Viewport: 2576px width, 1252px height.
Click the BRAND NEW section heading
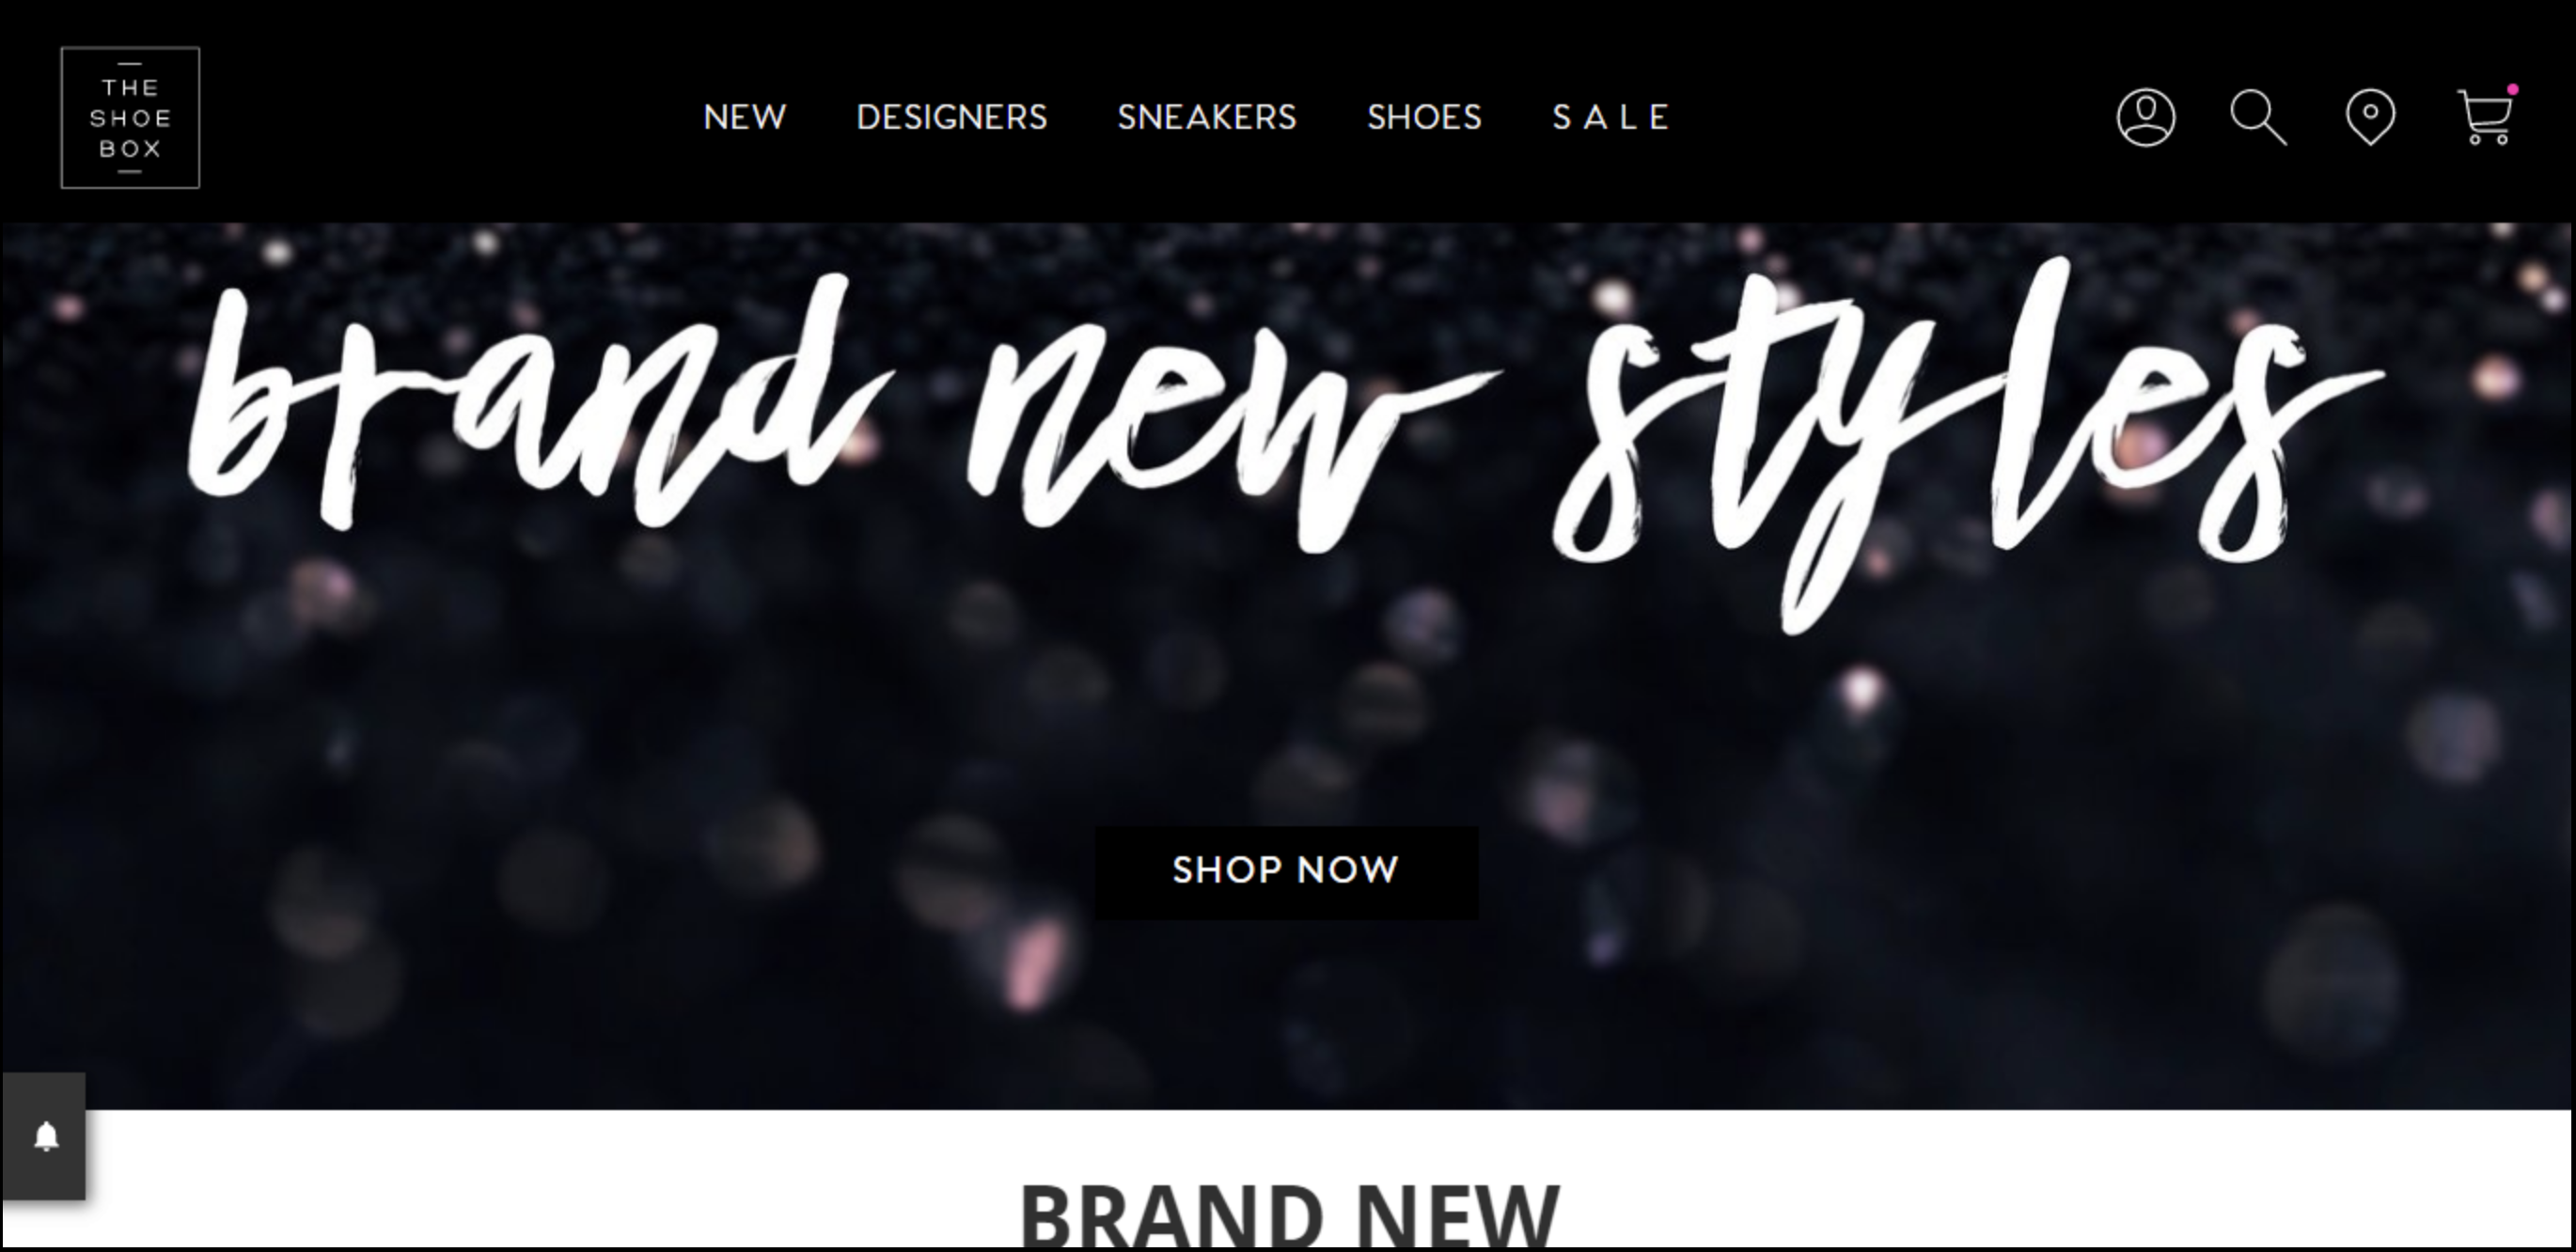pyautogui.click(x=1289, y=1215)
